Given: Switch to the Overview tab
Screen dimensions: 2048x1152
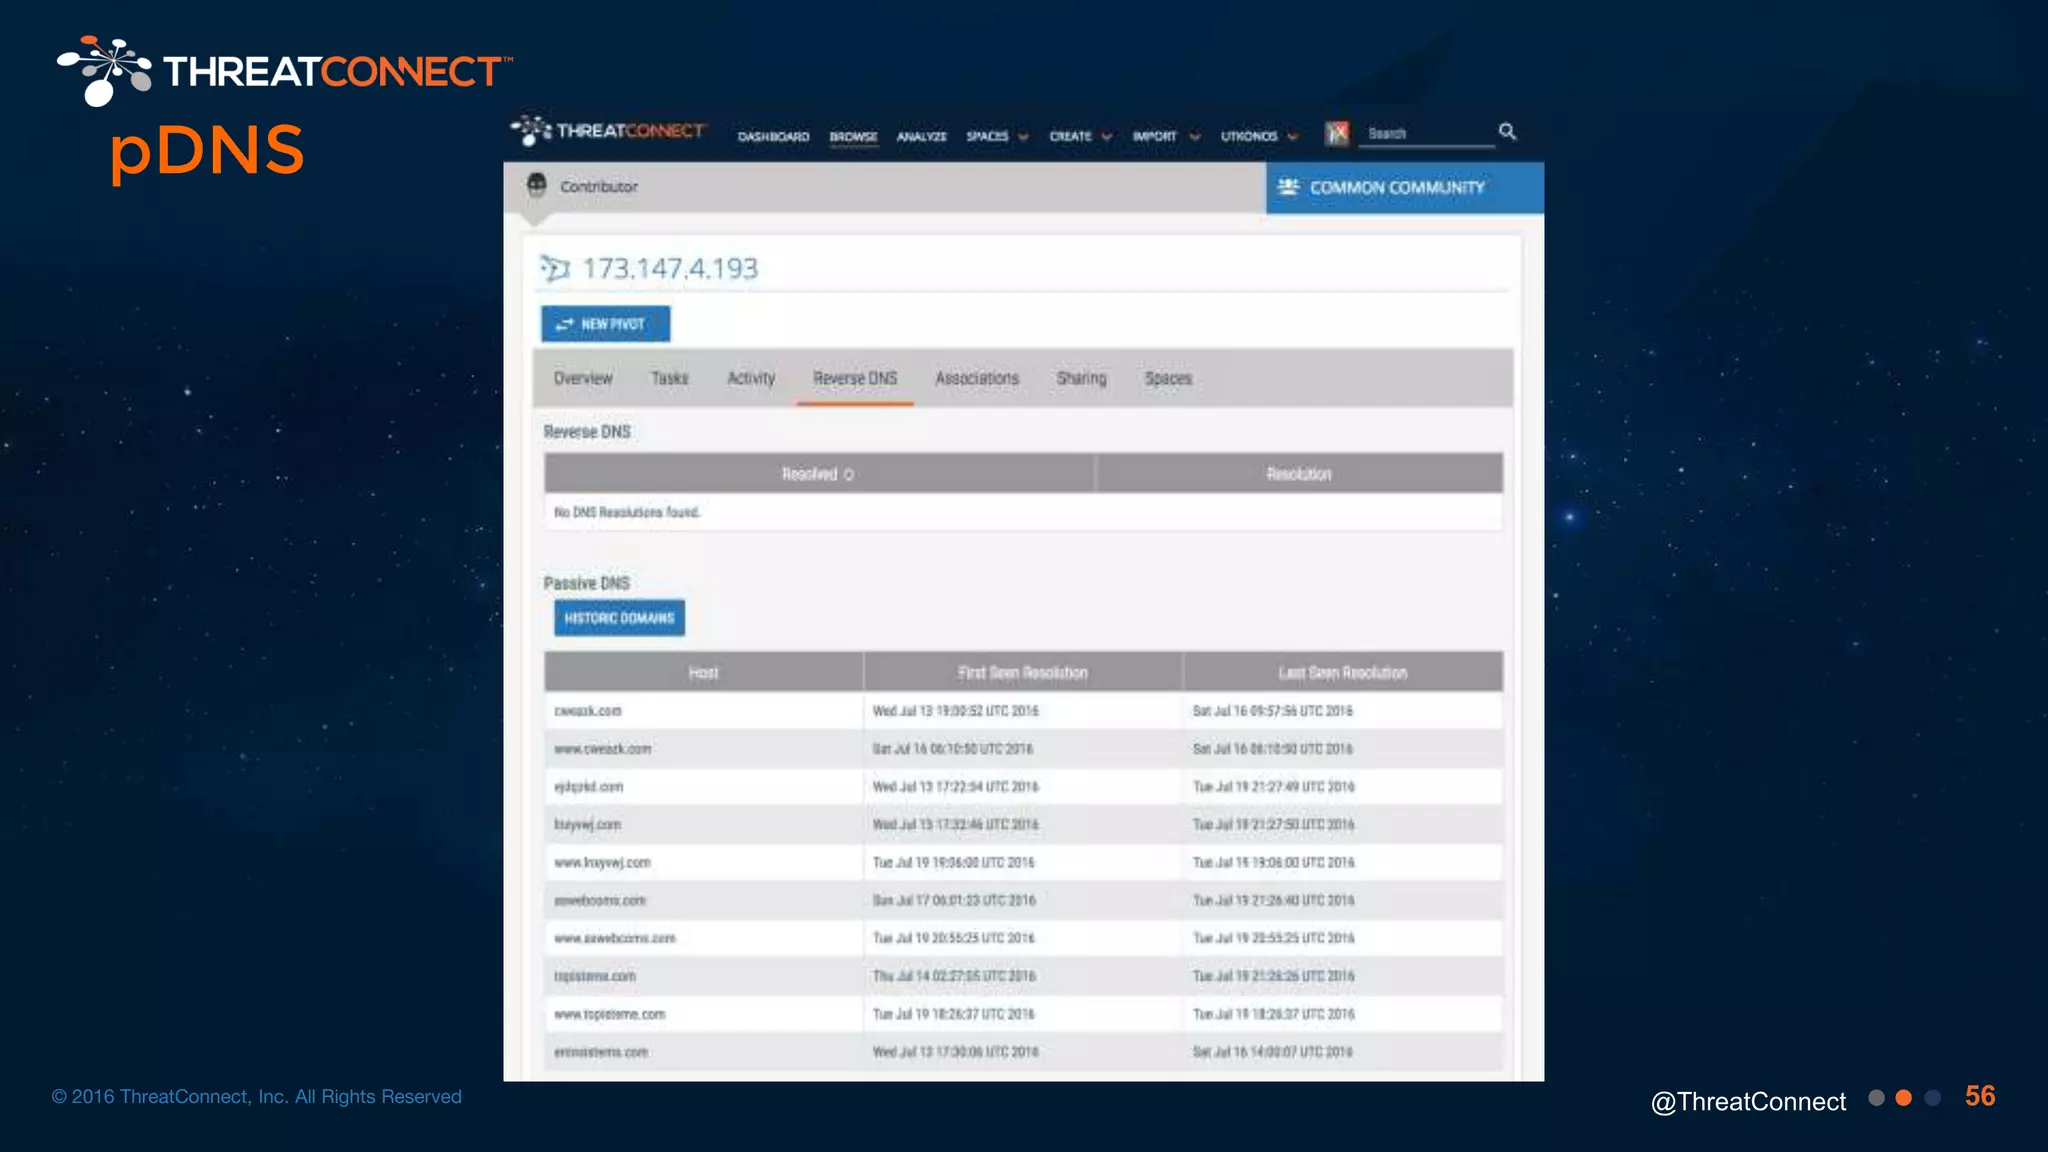Looking at the screenshot, I should (583, 378).
